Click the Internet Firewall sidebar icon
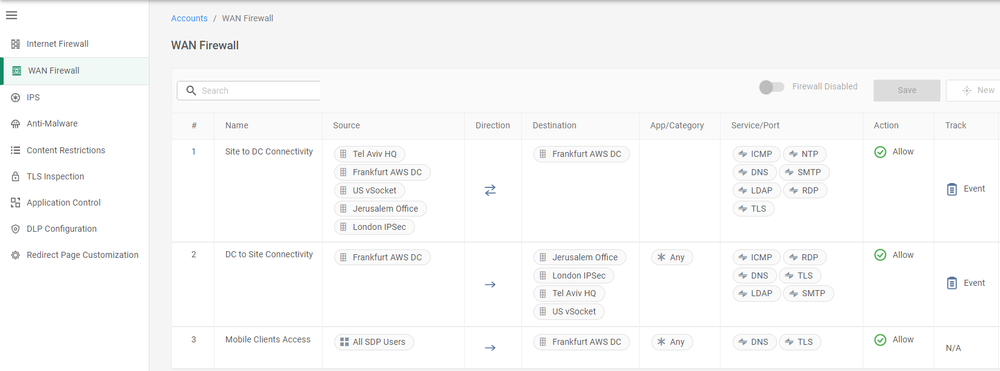The height and width of the screenshot is (371, 1000). (x=16, y=44)
